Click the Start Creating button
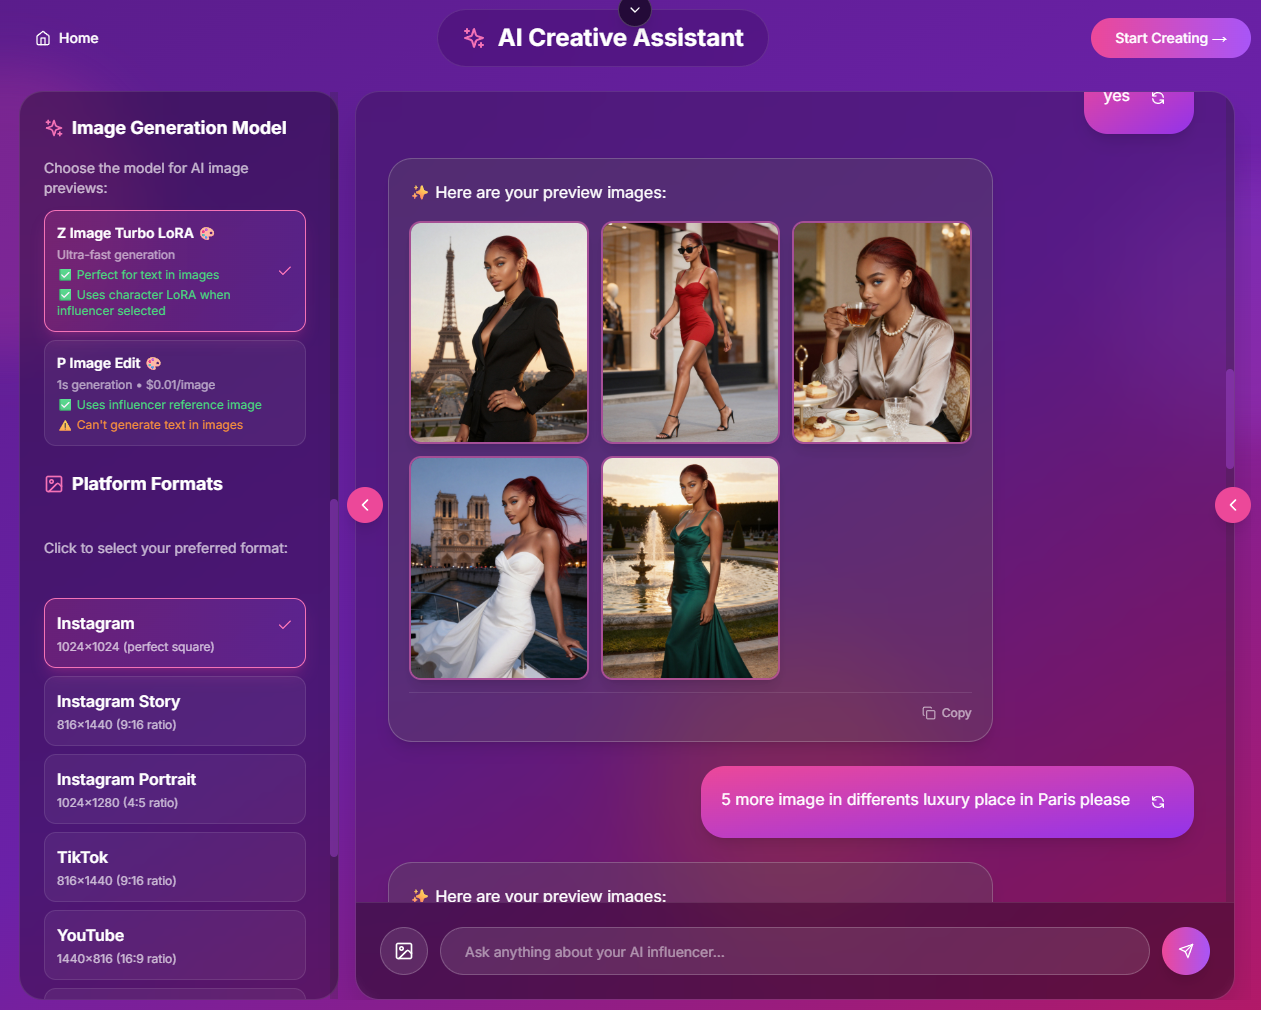Image resolution: width=1261 pixels, height=1010 pixels. [1170, 37]
